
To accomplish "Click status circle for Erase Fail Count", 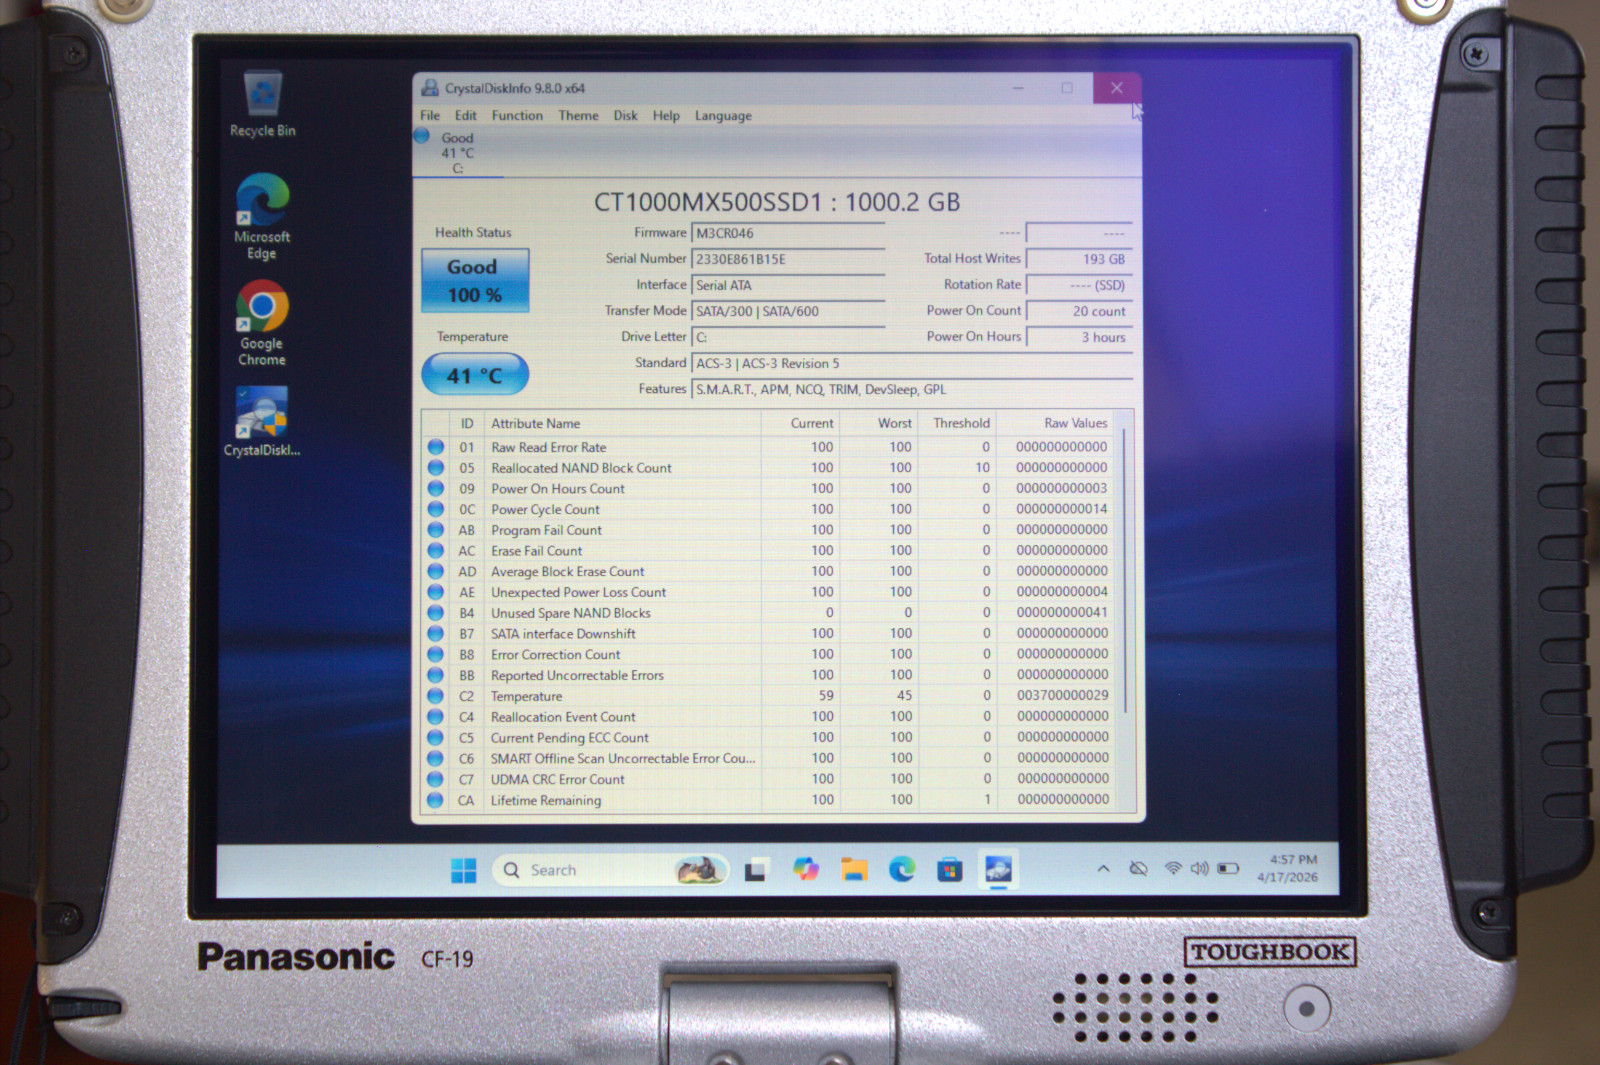I will click(x=436, y=551).
